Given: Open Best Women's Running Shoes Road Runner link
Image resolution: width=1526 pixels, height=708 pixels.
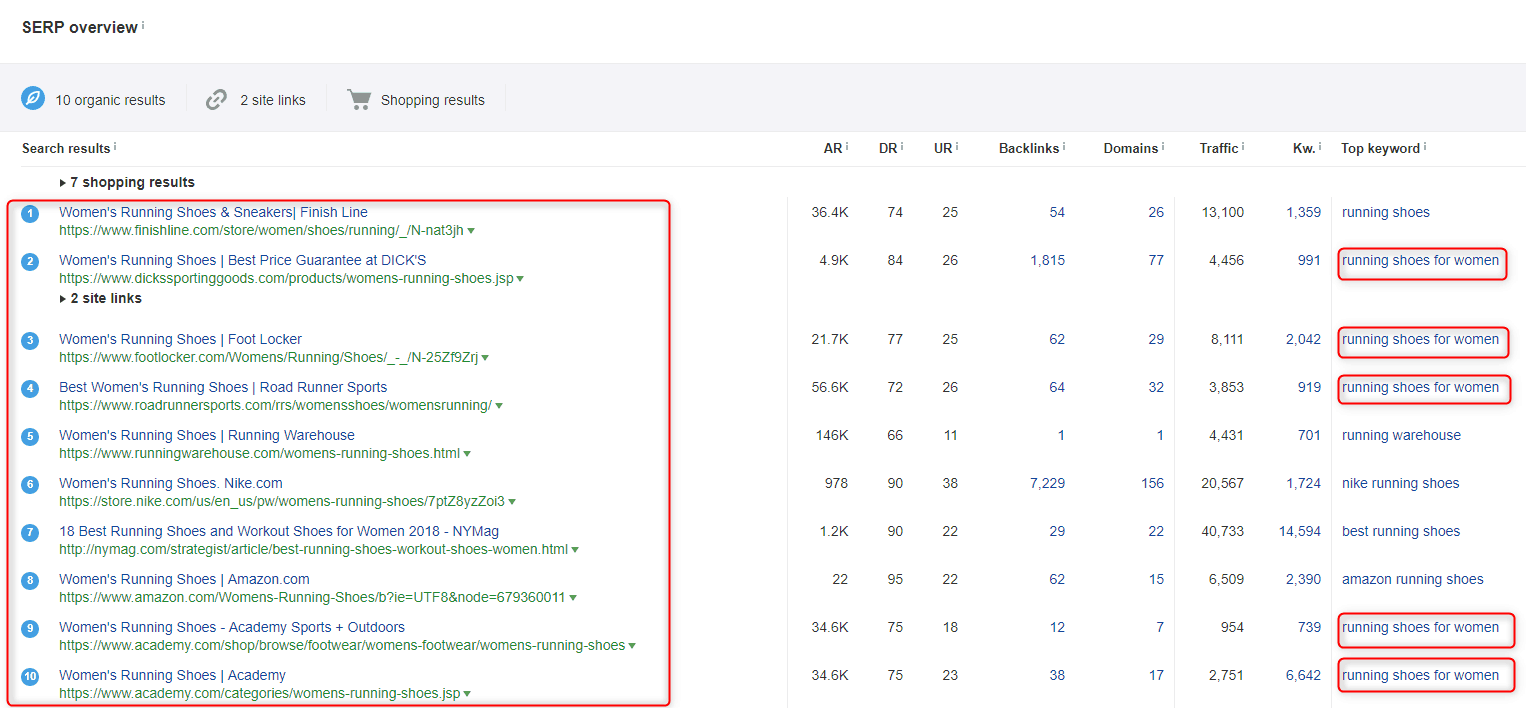Looking at the screenshot, I should coord(223,387).
